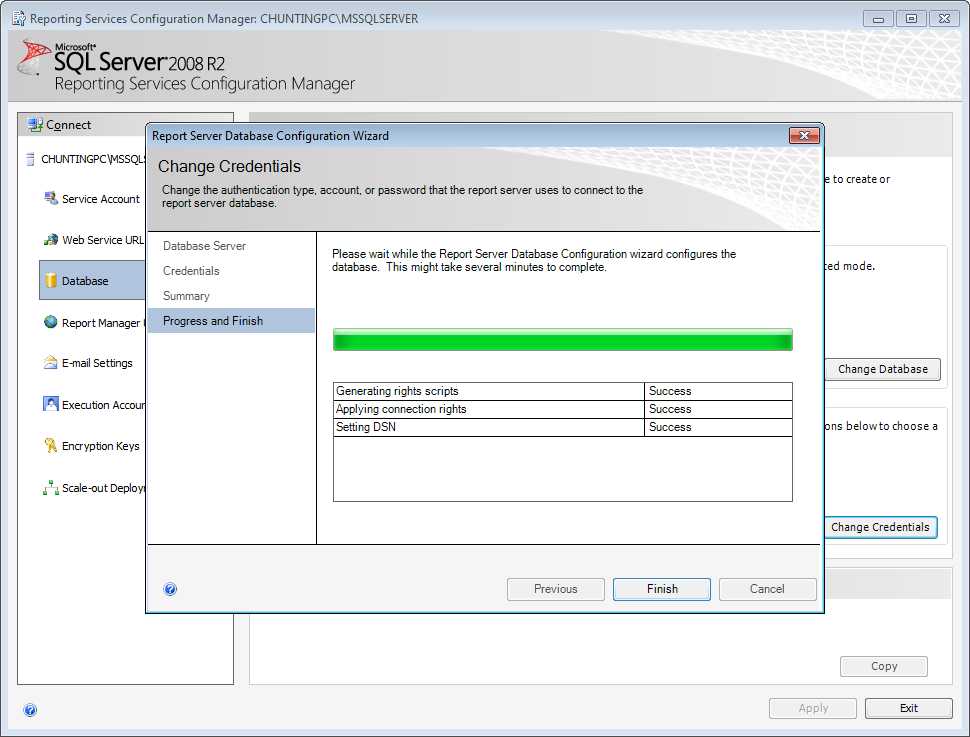
Task: Click the Change Credentials wizard heading
Action: click(x=230, y=166)
